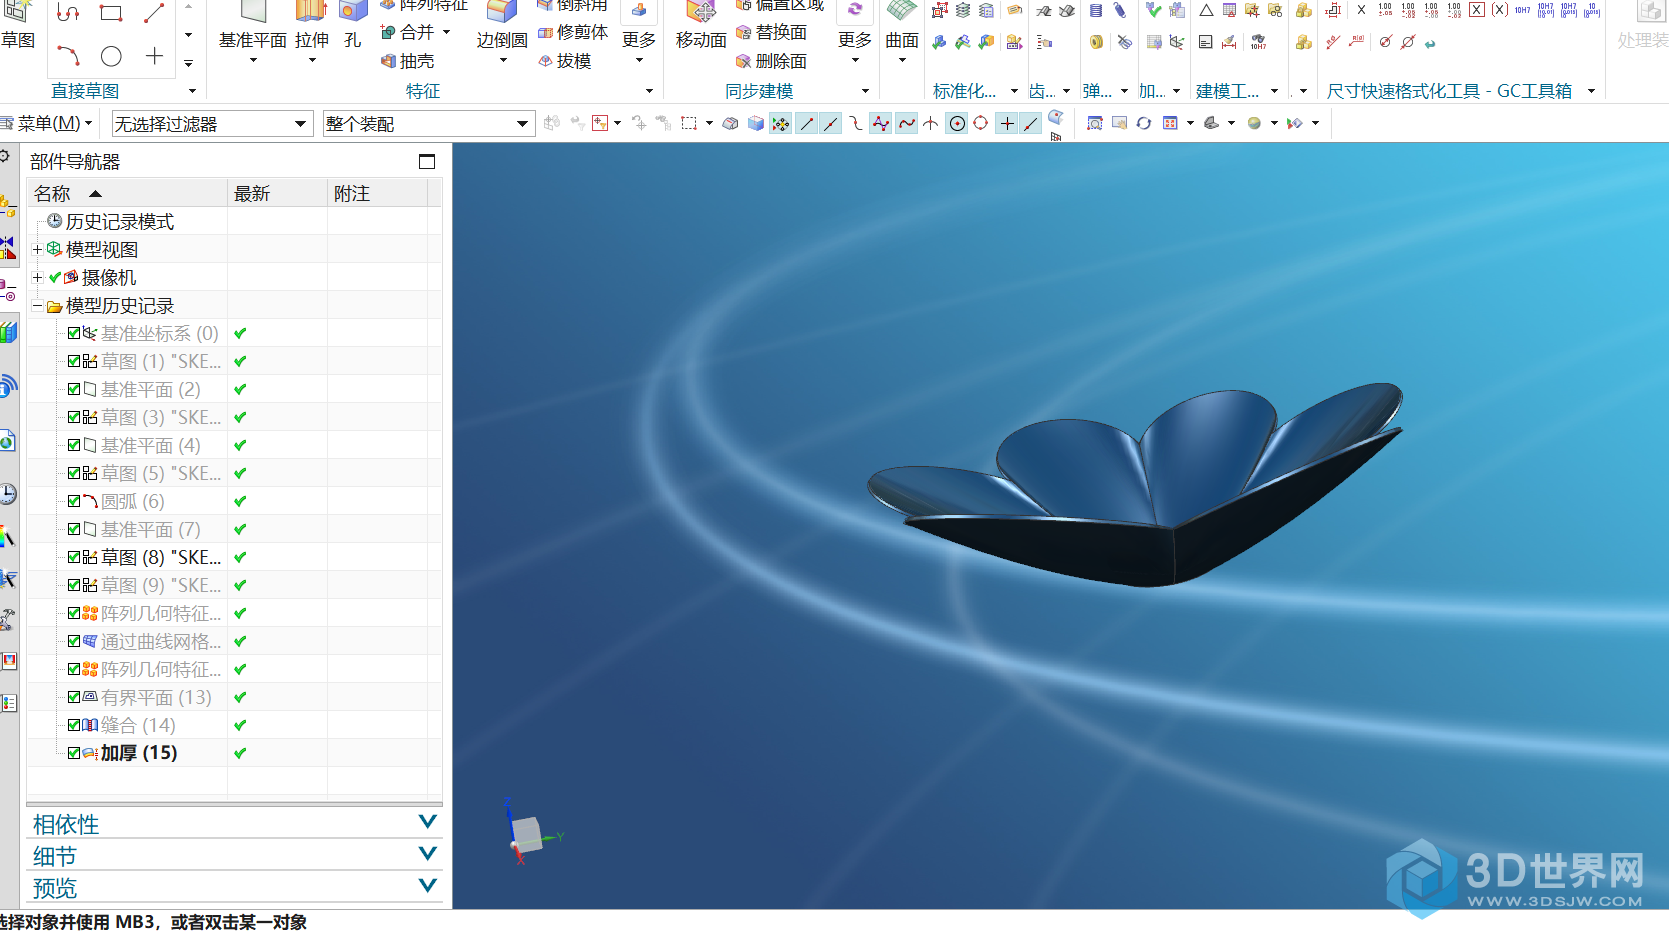Open the 特征 group dropdown arrow

pyautogui.click(x=649, y=91)
